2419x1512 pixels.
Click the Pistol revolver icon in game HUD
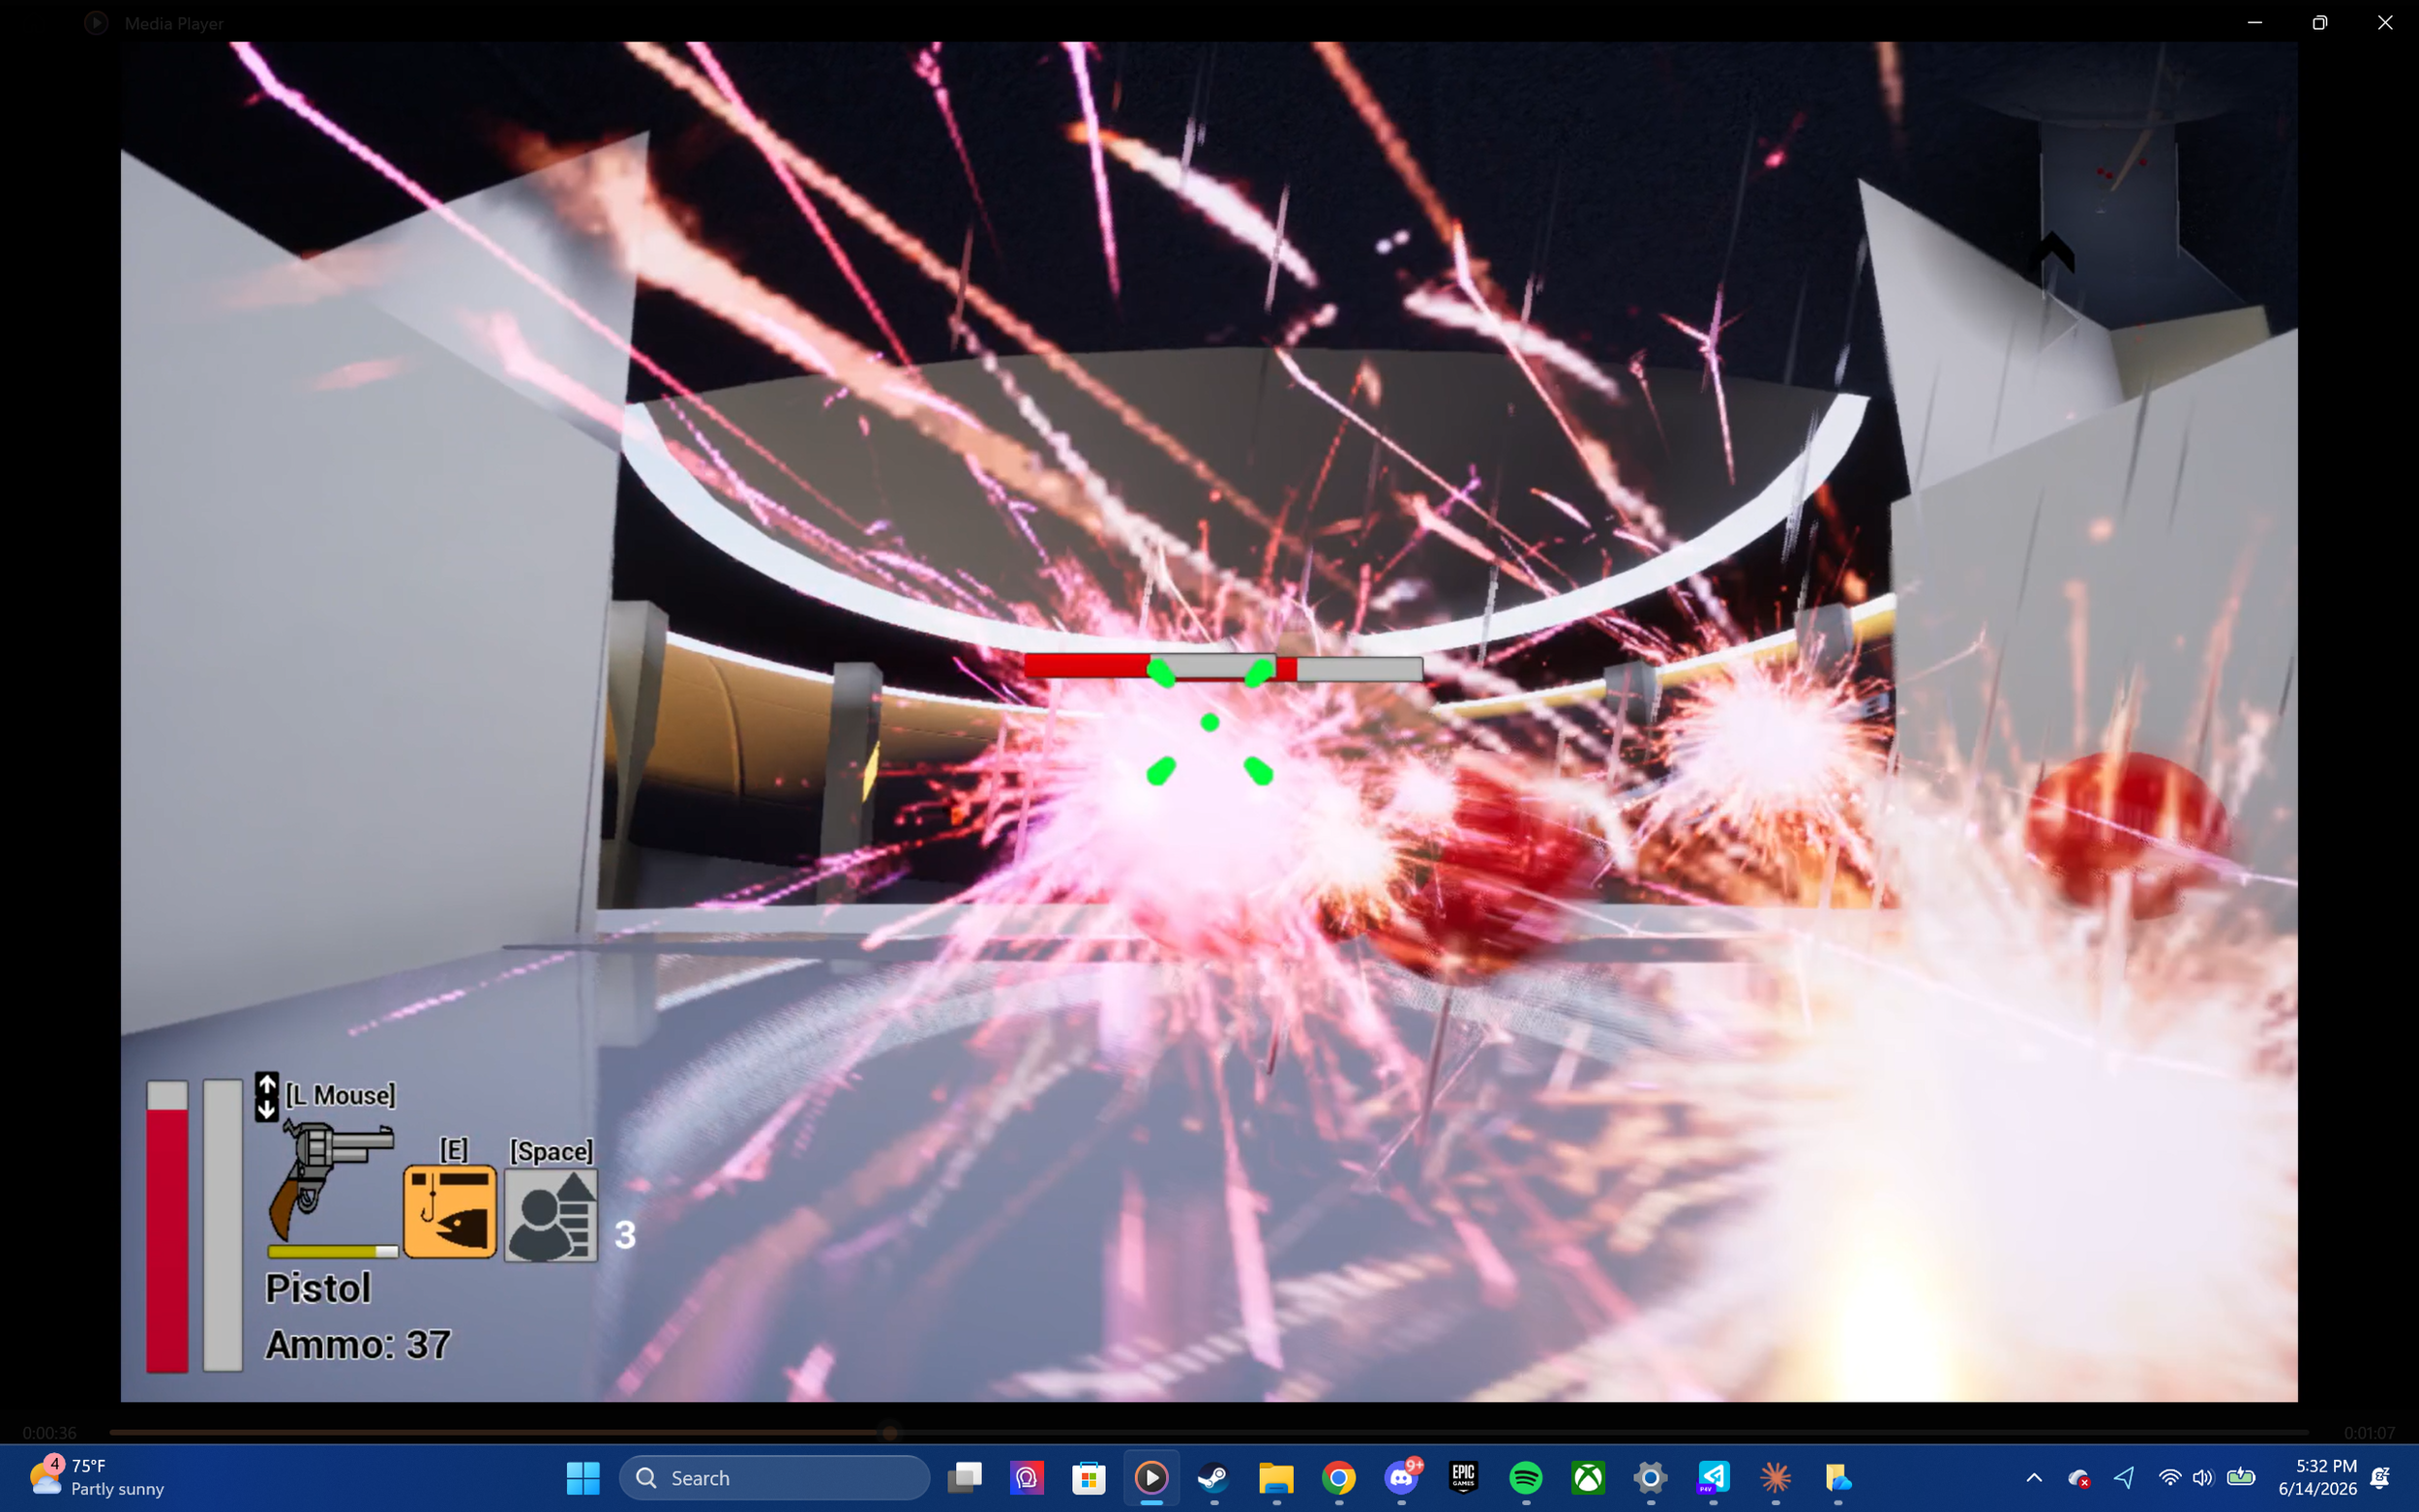click(331, 1180)
